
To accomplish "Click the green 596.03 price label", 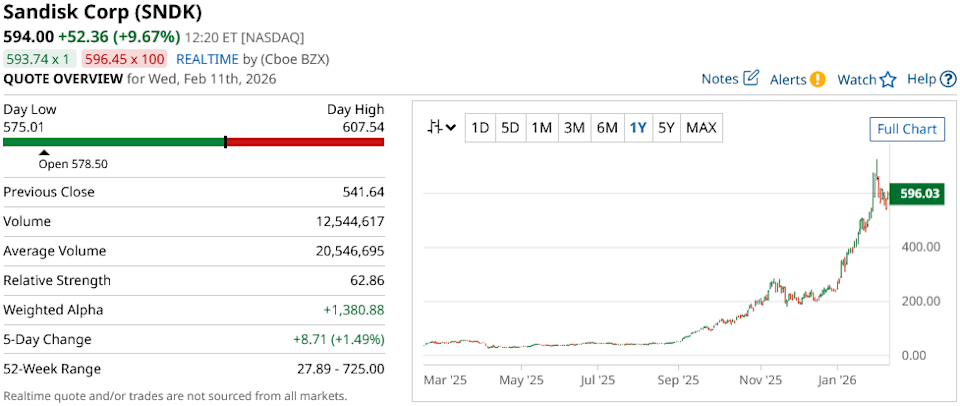I will 917,194.
